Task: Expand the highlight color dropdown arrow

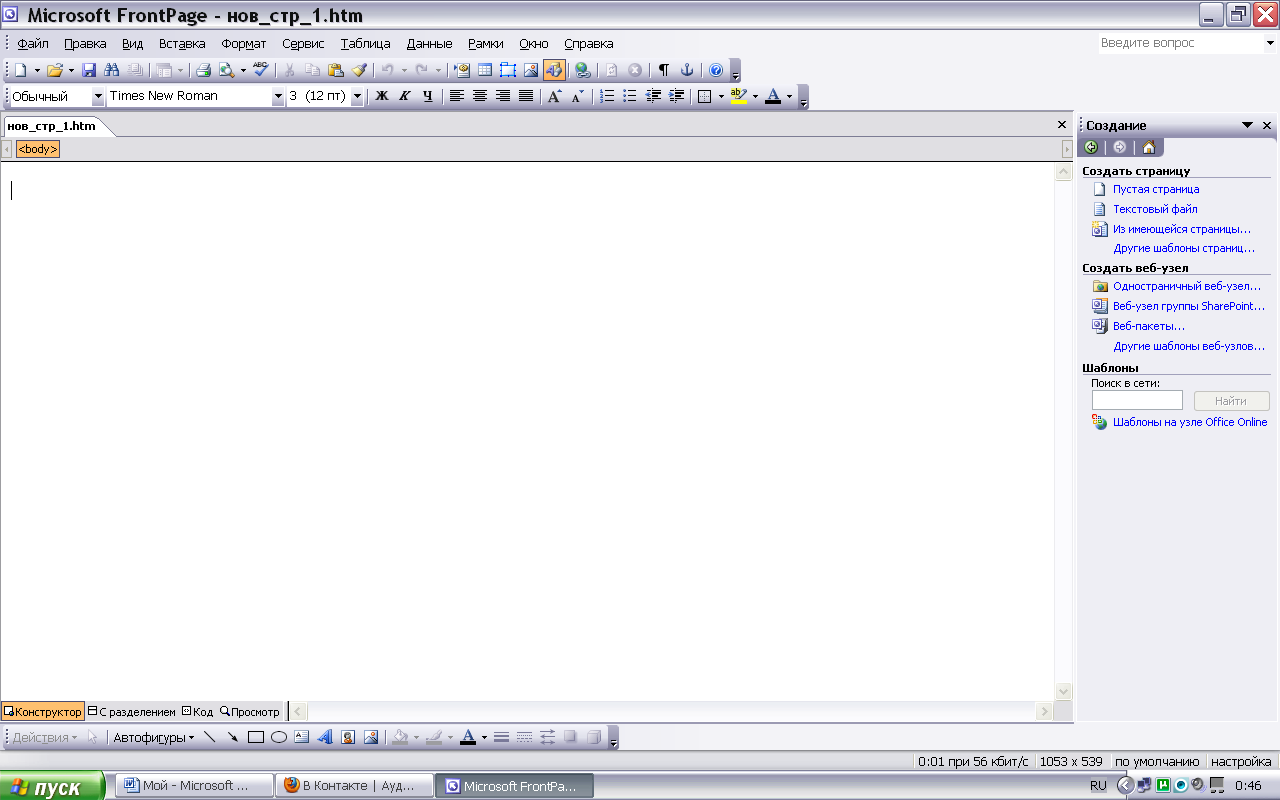Action: tap(755, 96)
